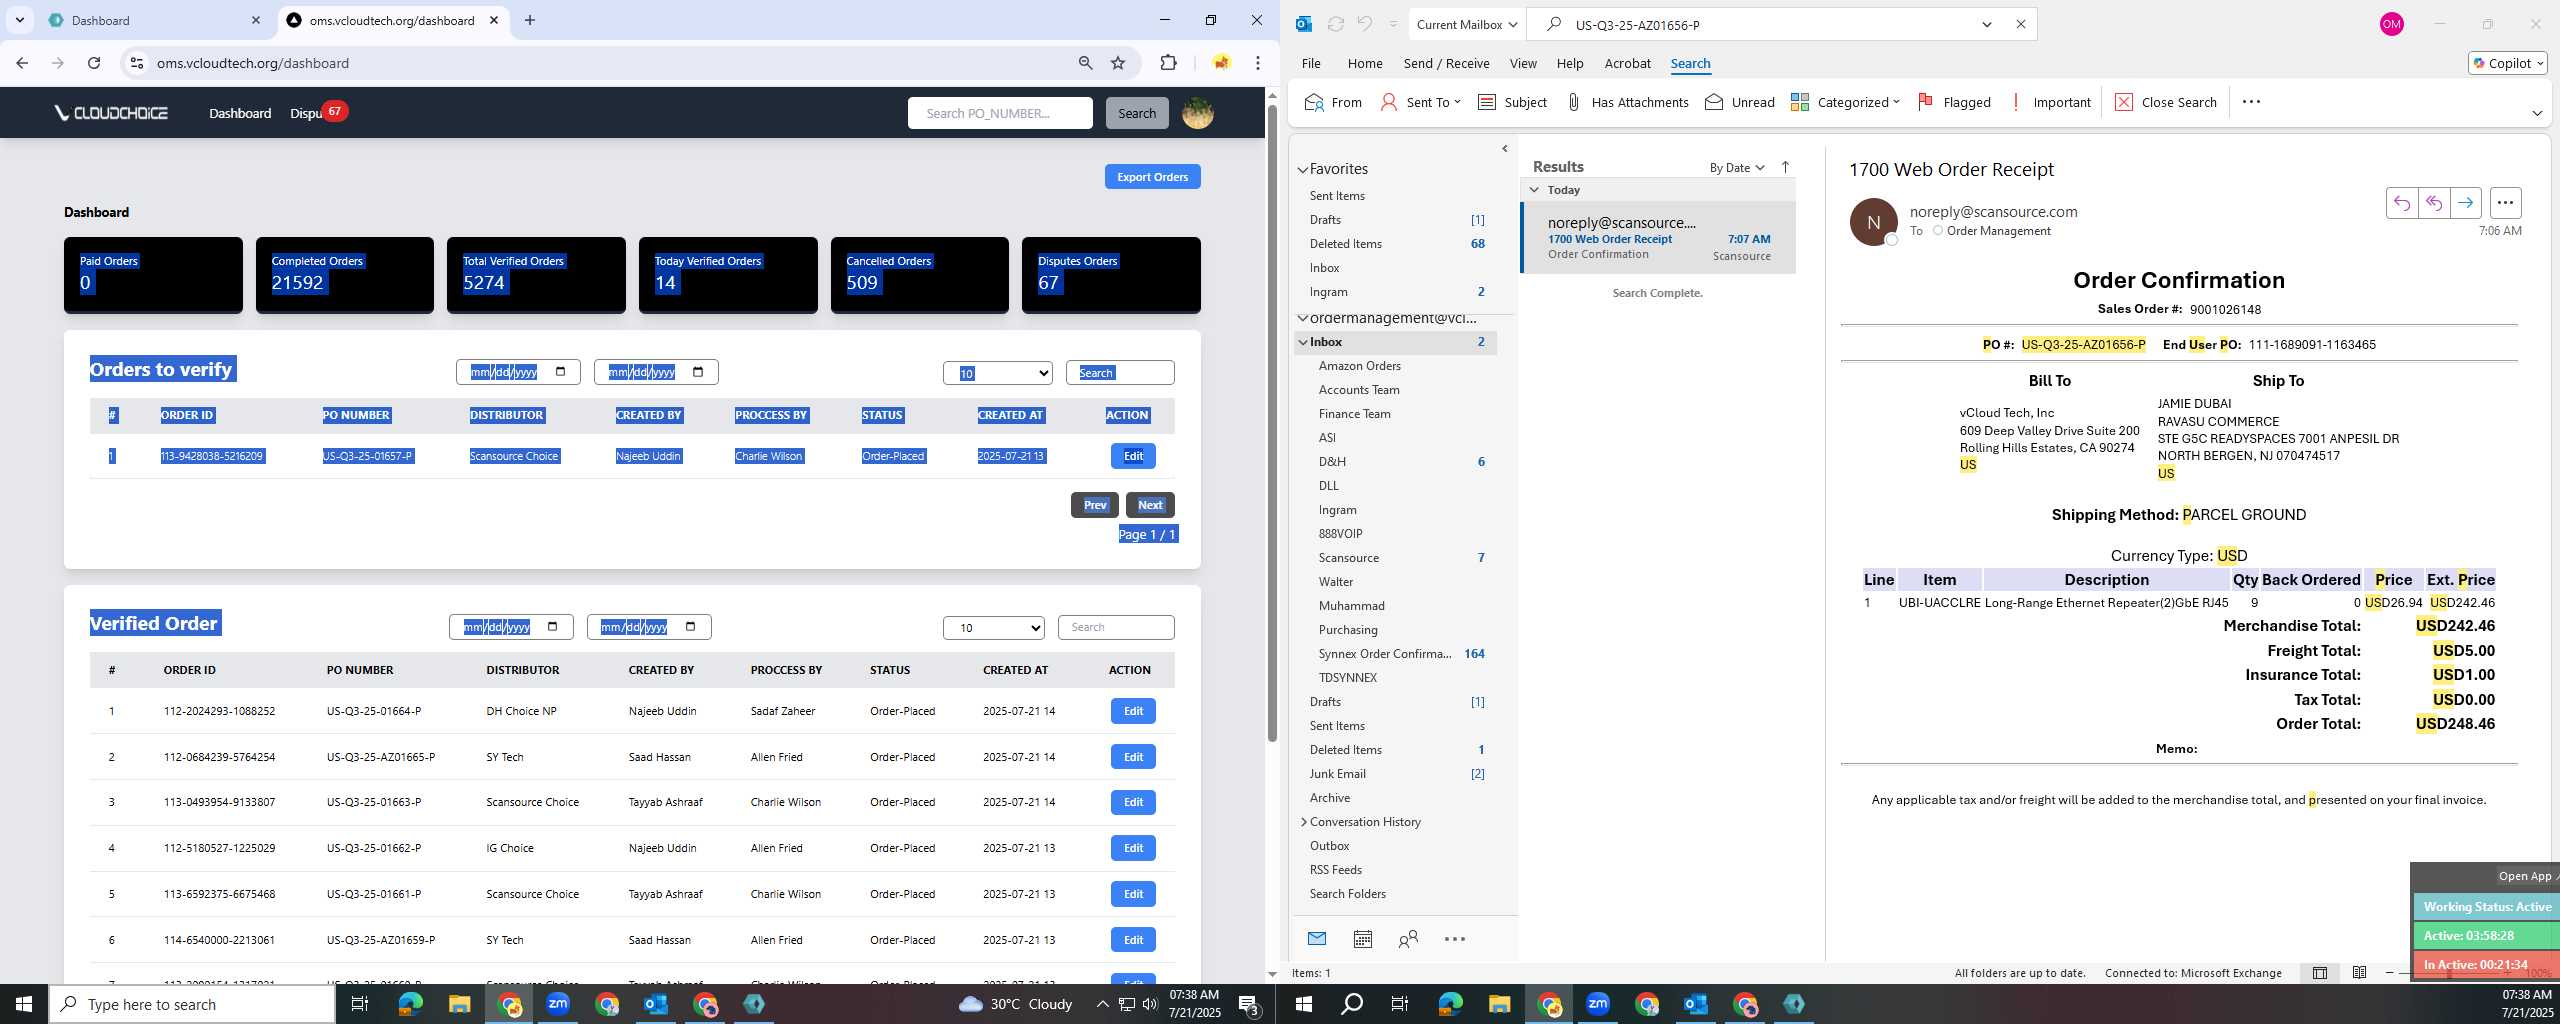Image resolution: width=2560 pixels, height=1024 pixels.
Task: Open the Outlook People contacts icon
Action: (1408, 938)
